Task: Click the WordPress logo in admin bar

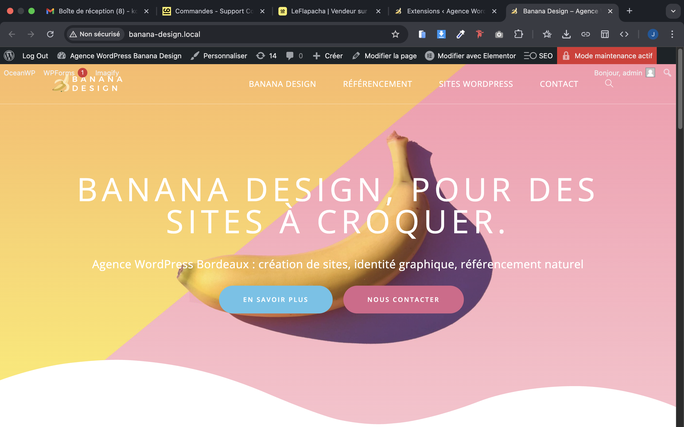Action: click(9, 56)
